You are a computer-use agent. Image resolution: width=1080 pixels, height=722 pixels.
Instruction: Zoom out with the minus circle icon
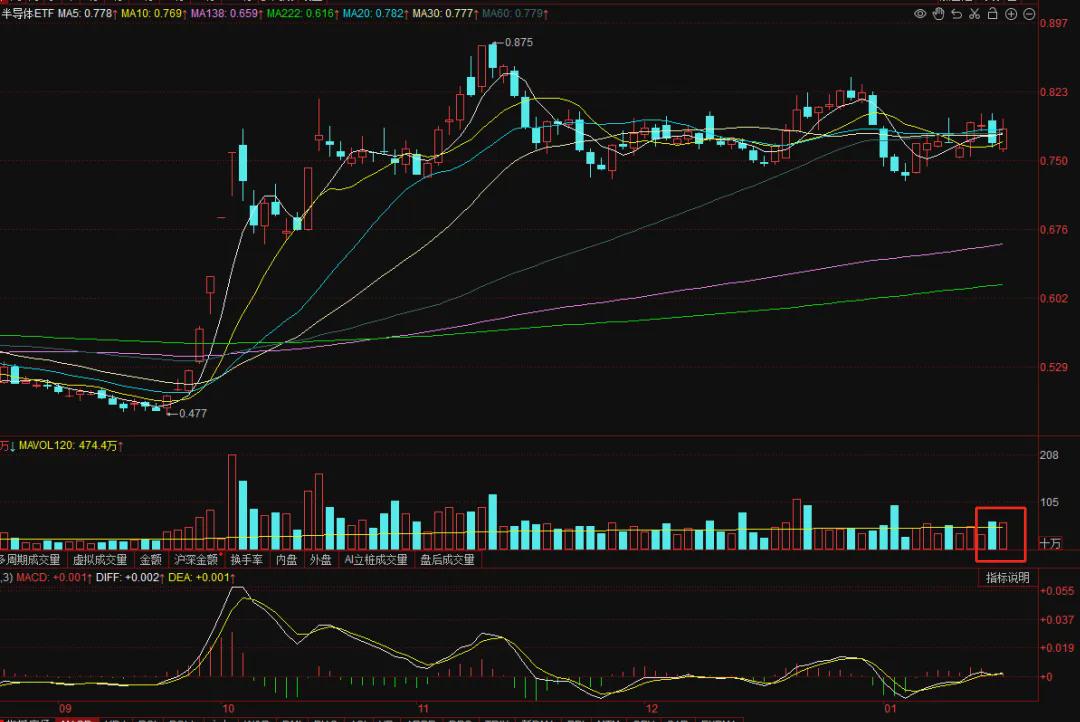pos(1029,14)
